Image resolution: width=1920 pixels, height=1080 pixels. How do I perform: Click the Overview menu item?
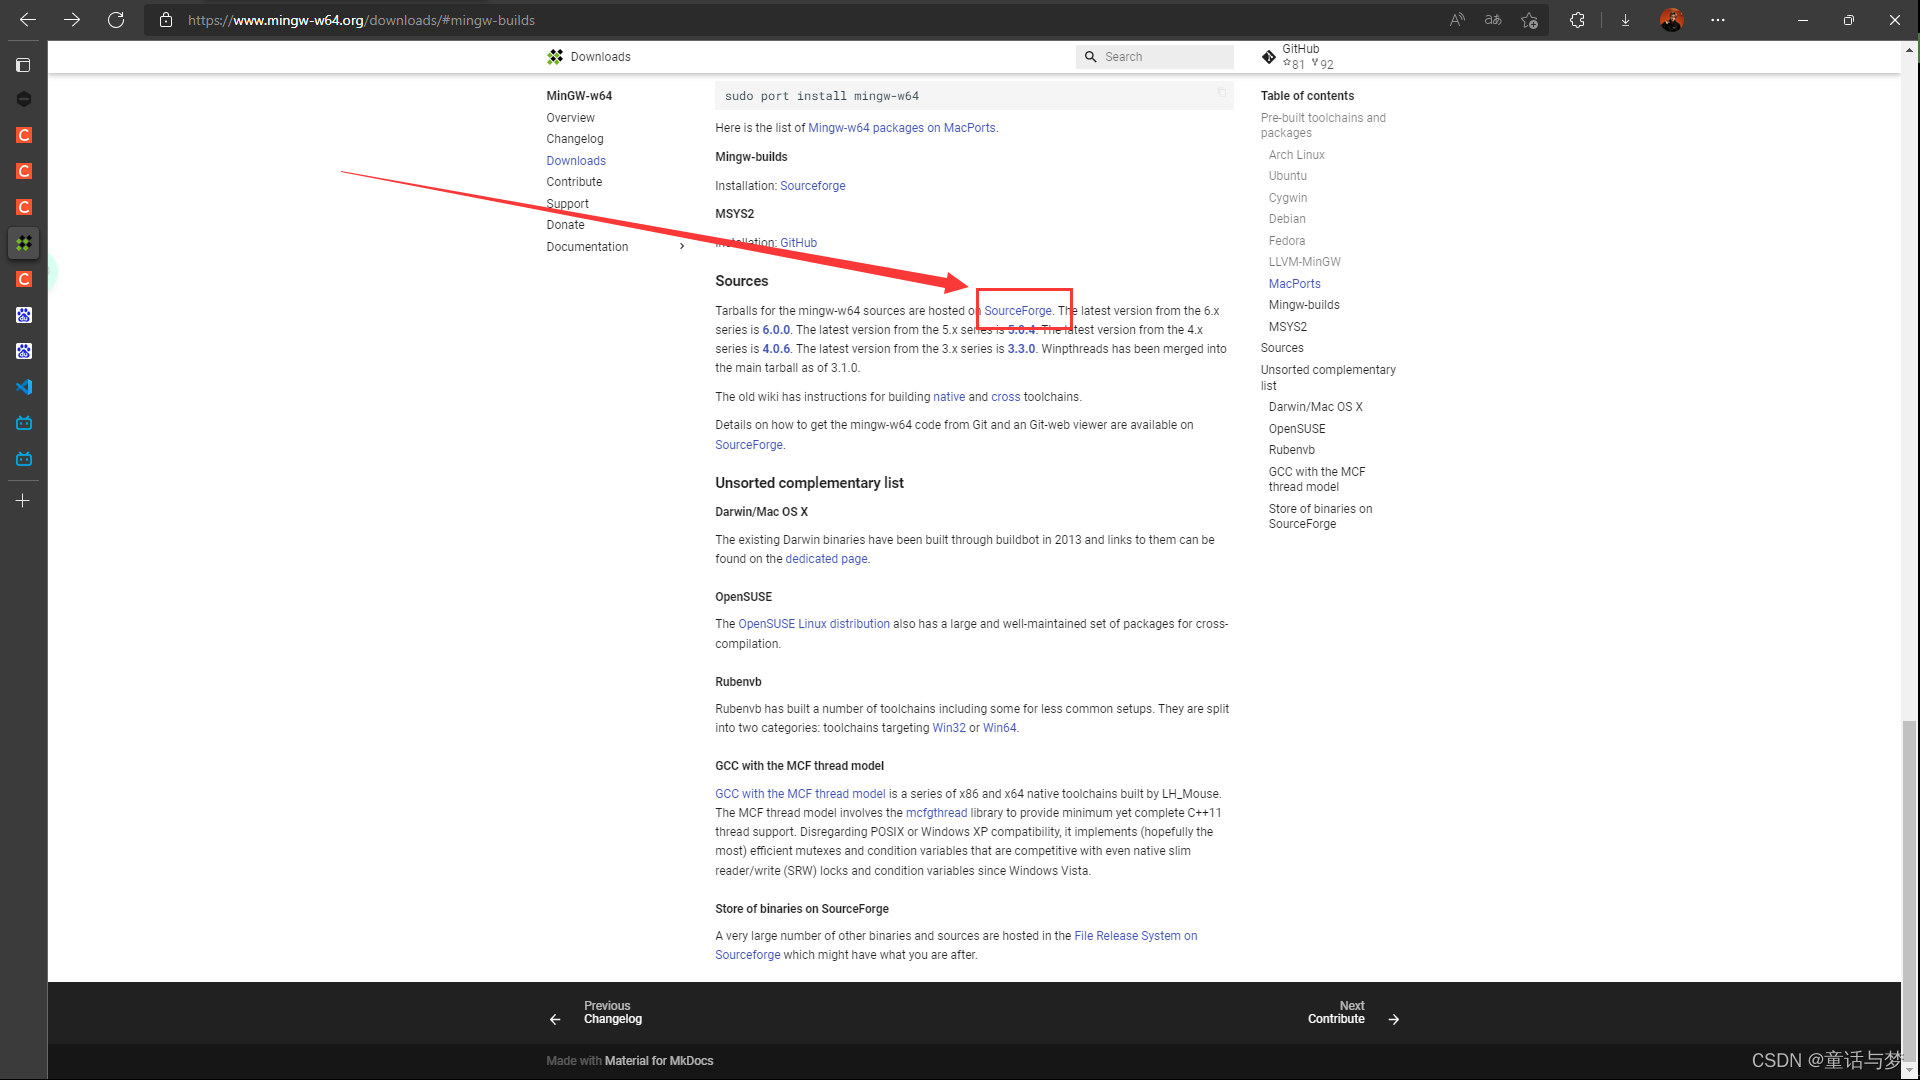click(571, 117)
